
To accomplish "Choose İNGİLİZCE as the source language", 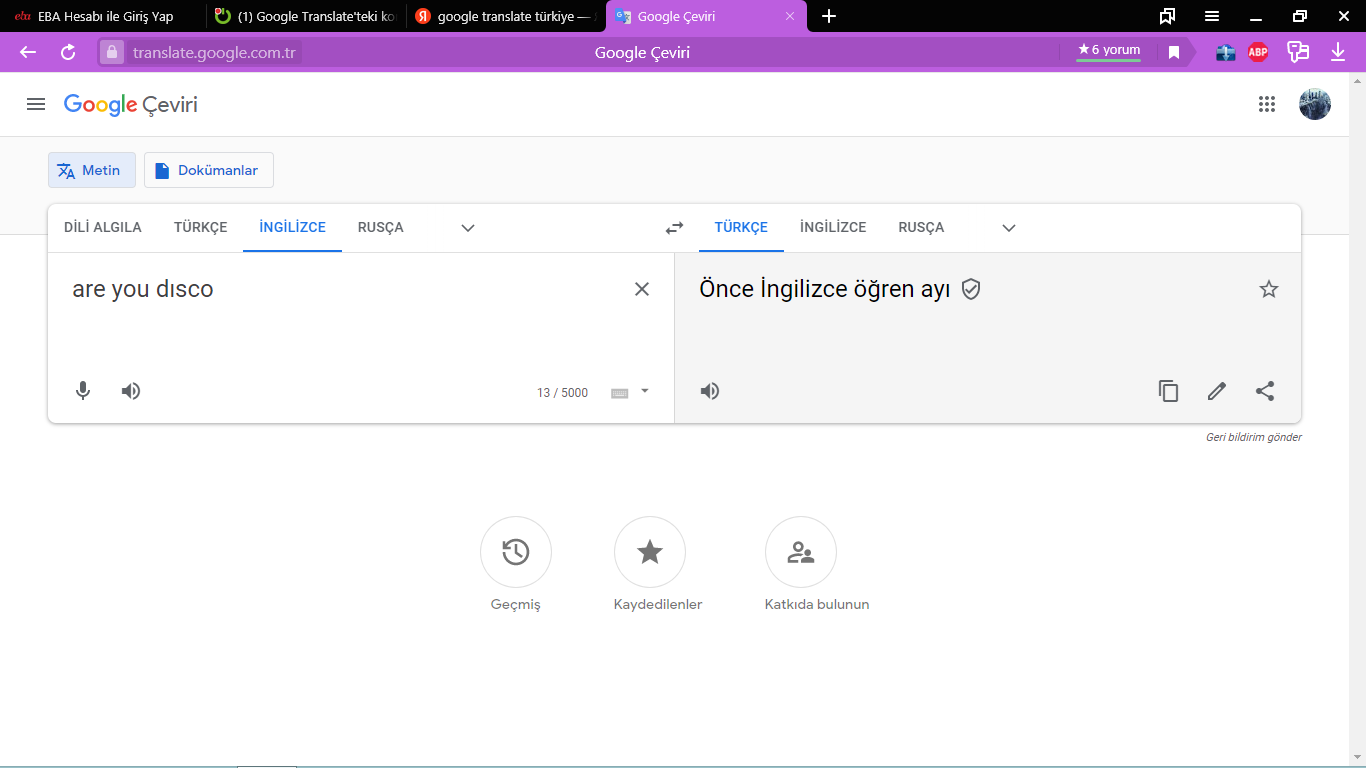I will pyautogui.click(x=292, y=227).
